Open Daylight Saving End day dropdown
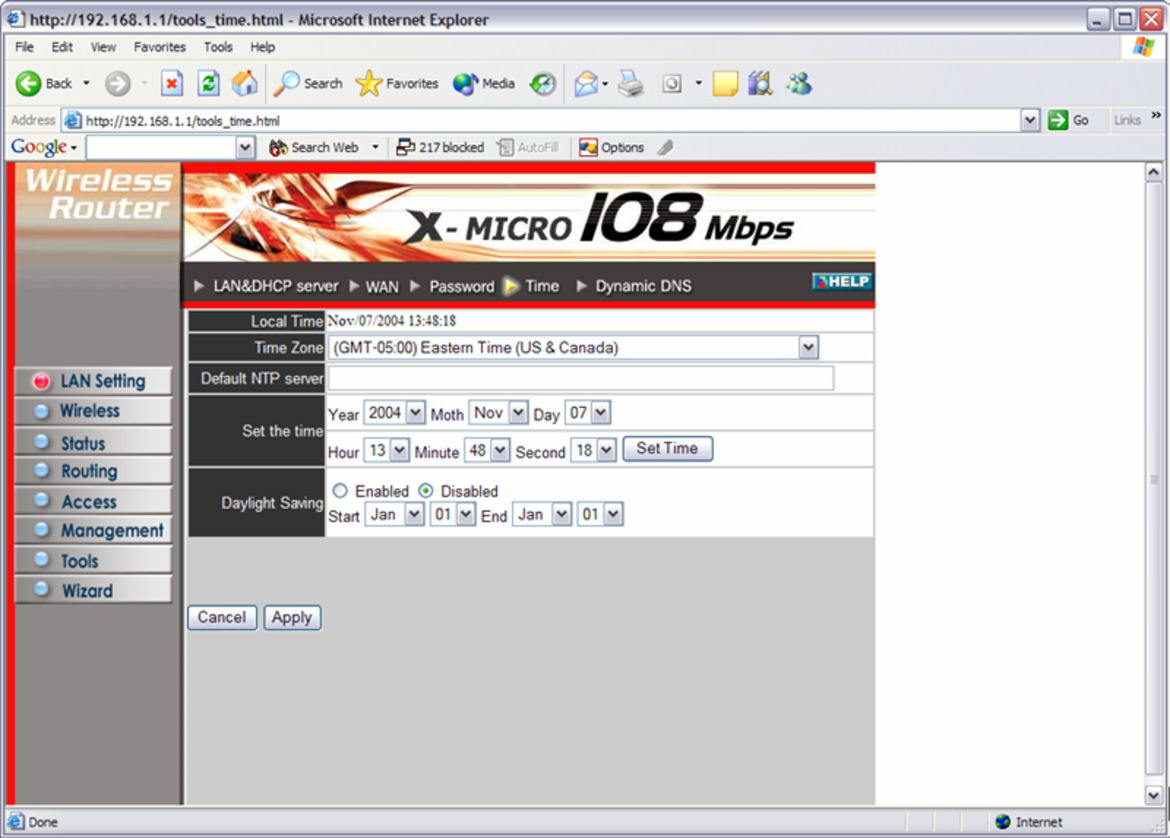 click(600, 514)
